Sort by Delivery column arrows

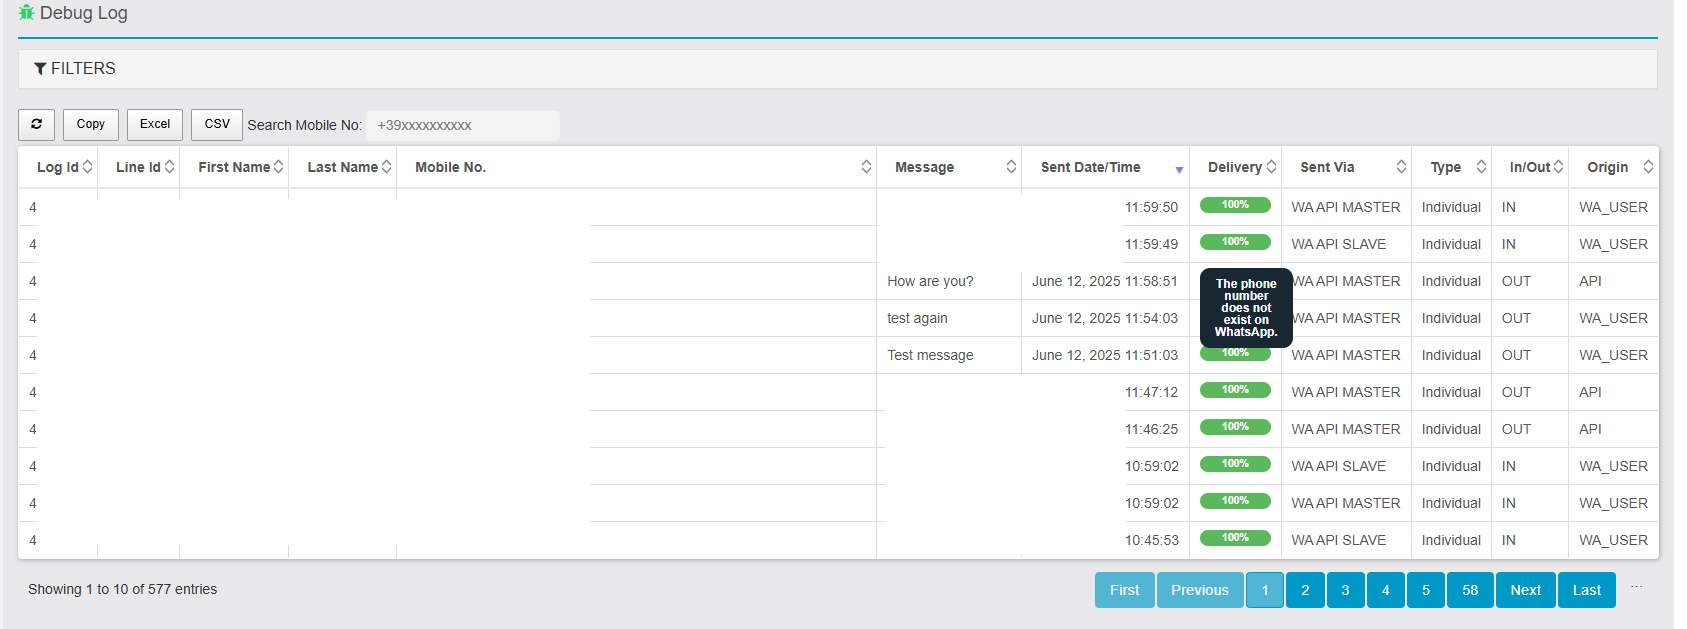tap(1272, 167)
